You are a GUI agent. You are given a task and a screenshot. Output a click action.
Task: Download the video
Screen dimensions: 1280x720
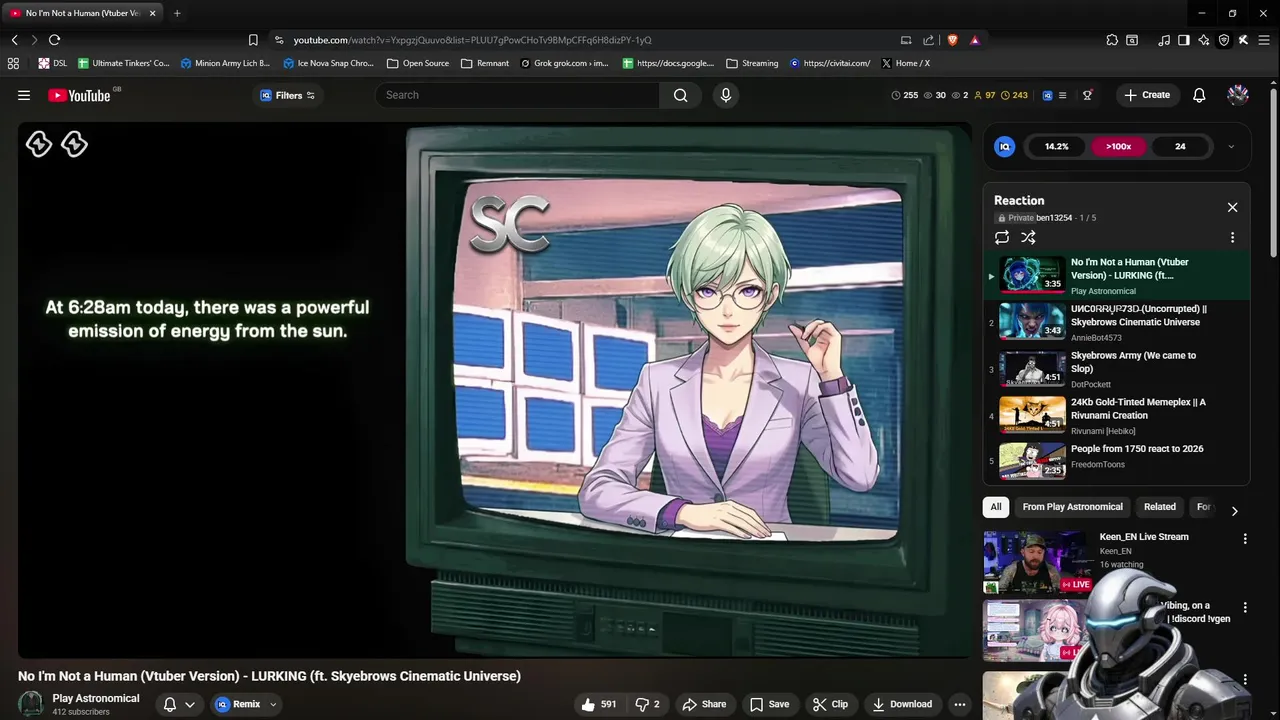click(902, 704)
